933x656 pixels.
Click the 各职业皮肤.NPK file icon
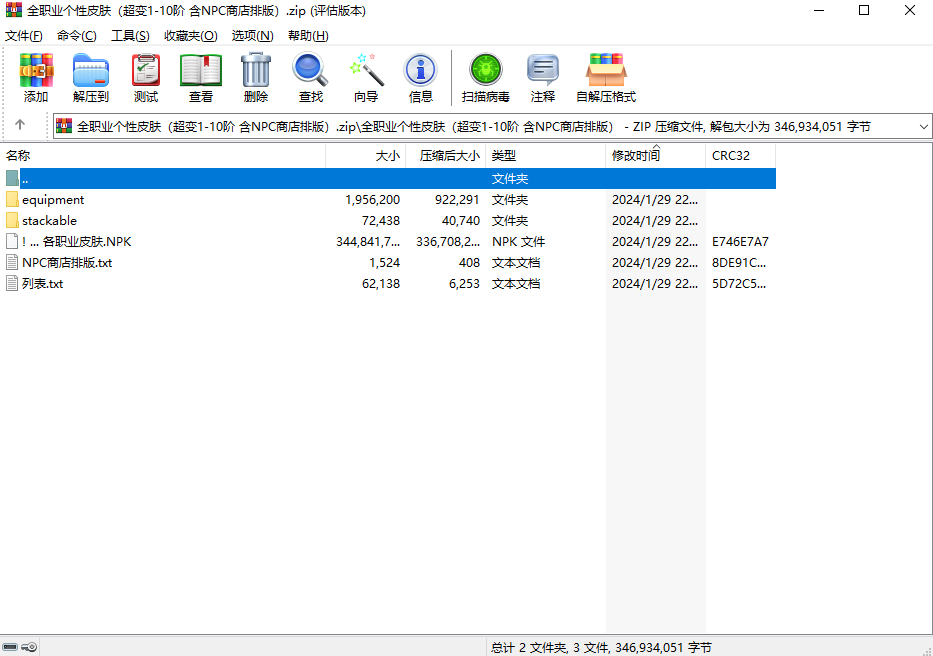[x=12, y=241]
